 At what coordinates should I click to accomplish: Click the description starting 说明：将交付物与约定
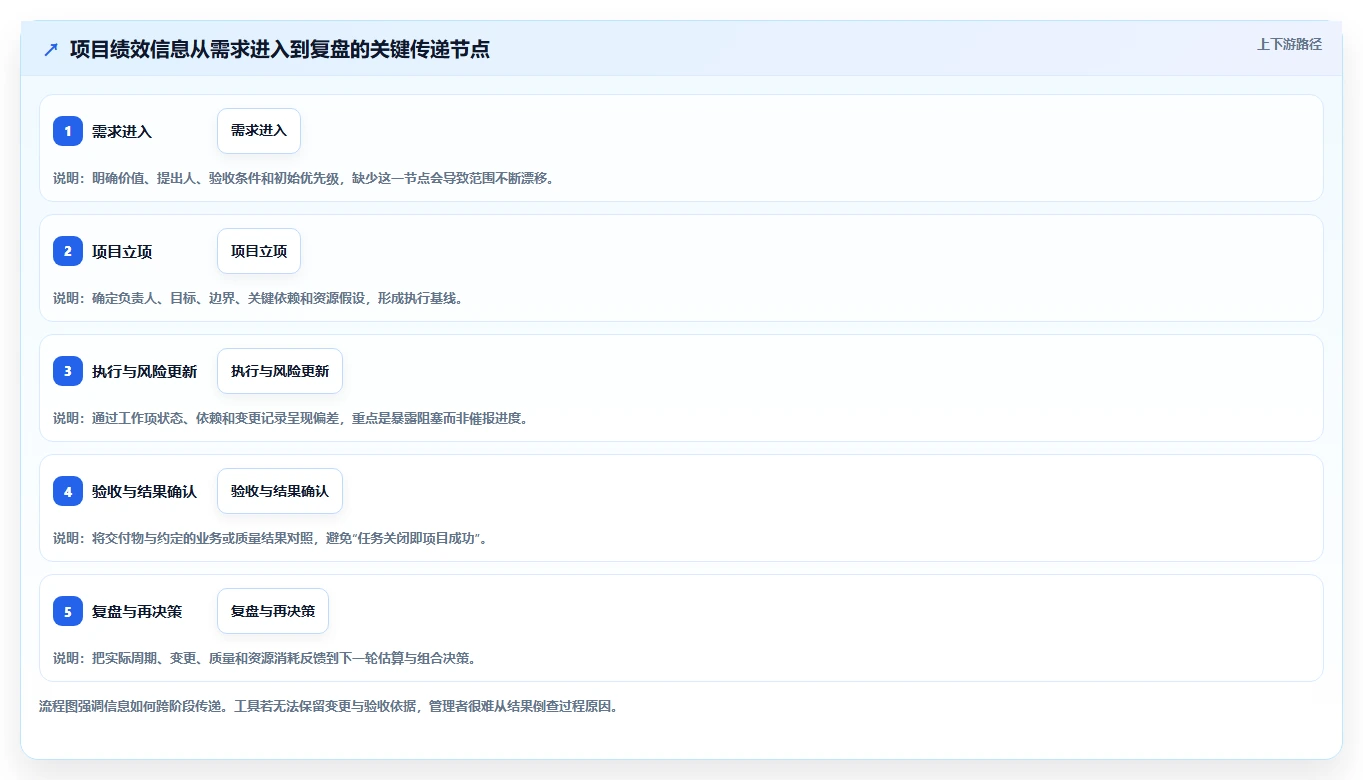pyautogui.click(x=270, y=538)
